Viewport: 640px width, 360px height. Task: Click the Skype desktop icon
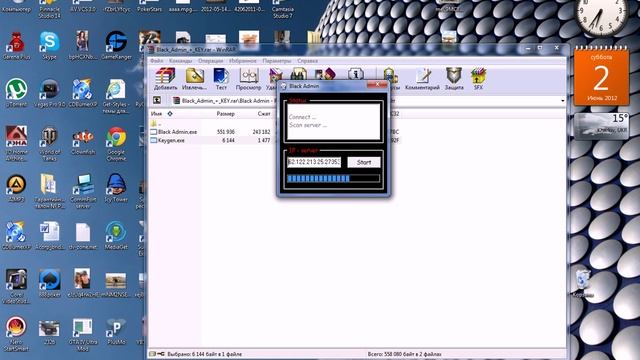49,46
